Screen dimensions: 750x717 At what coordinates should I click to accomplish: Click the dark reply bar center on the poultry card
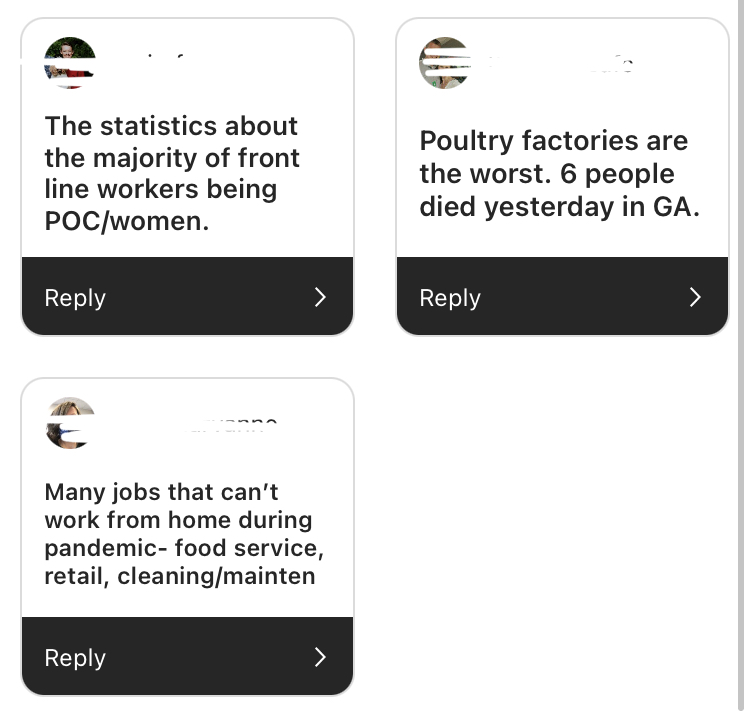pos(562,296)
